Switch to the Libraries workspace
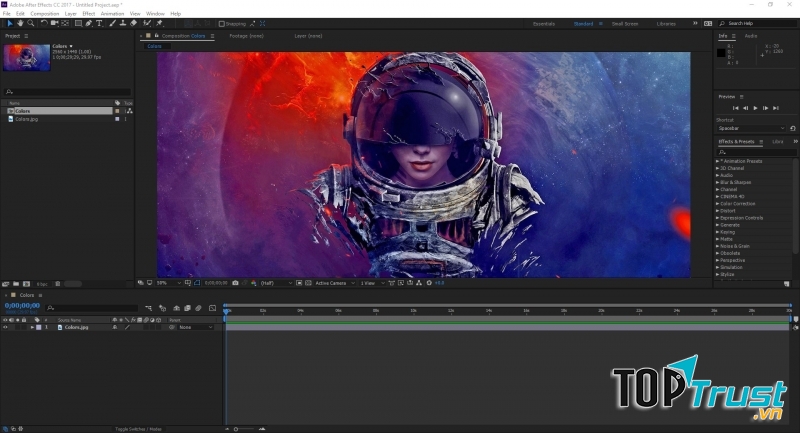This screenshot has height=433, width=800. [x=666, y=24]
